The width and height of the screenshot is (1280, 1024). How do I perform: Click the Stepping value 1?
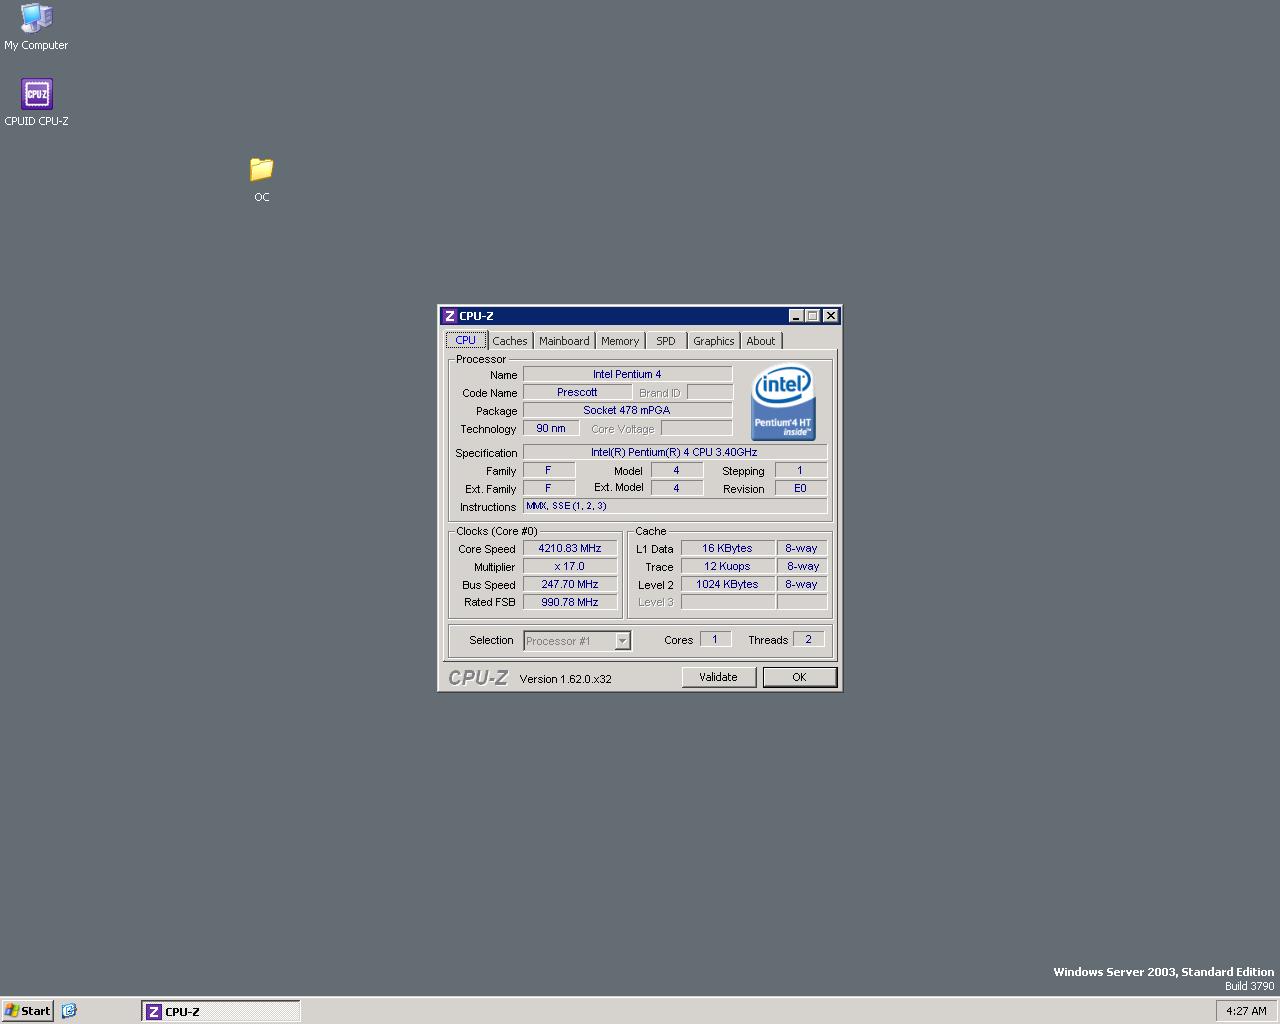800,470
